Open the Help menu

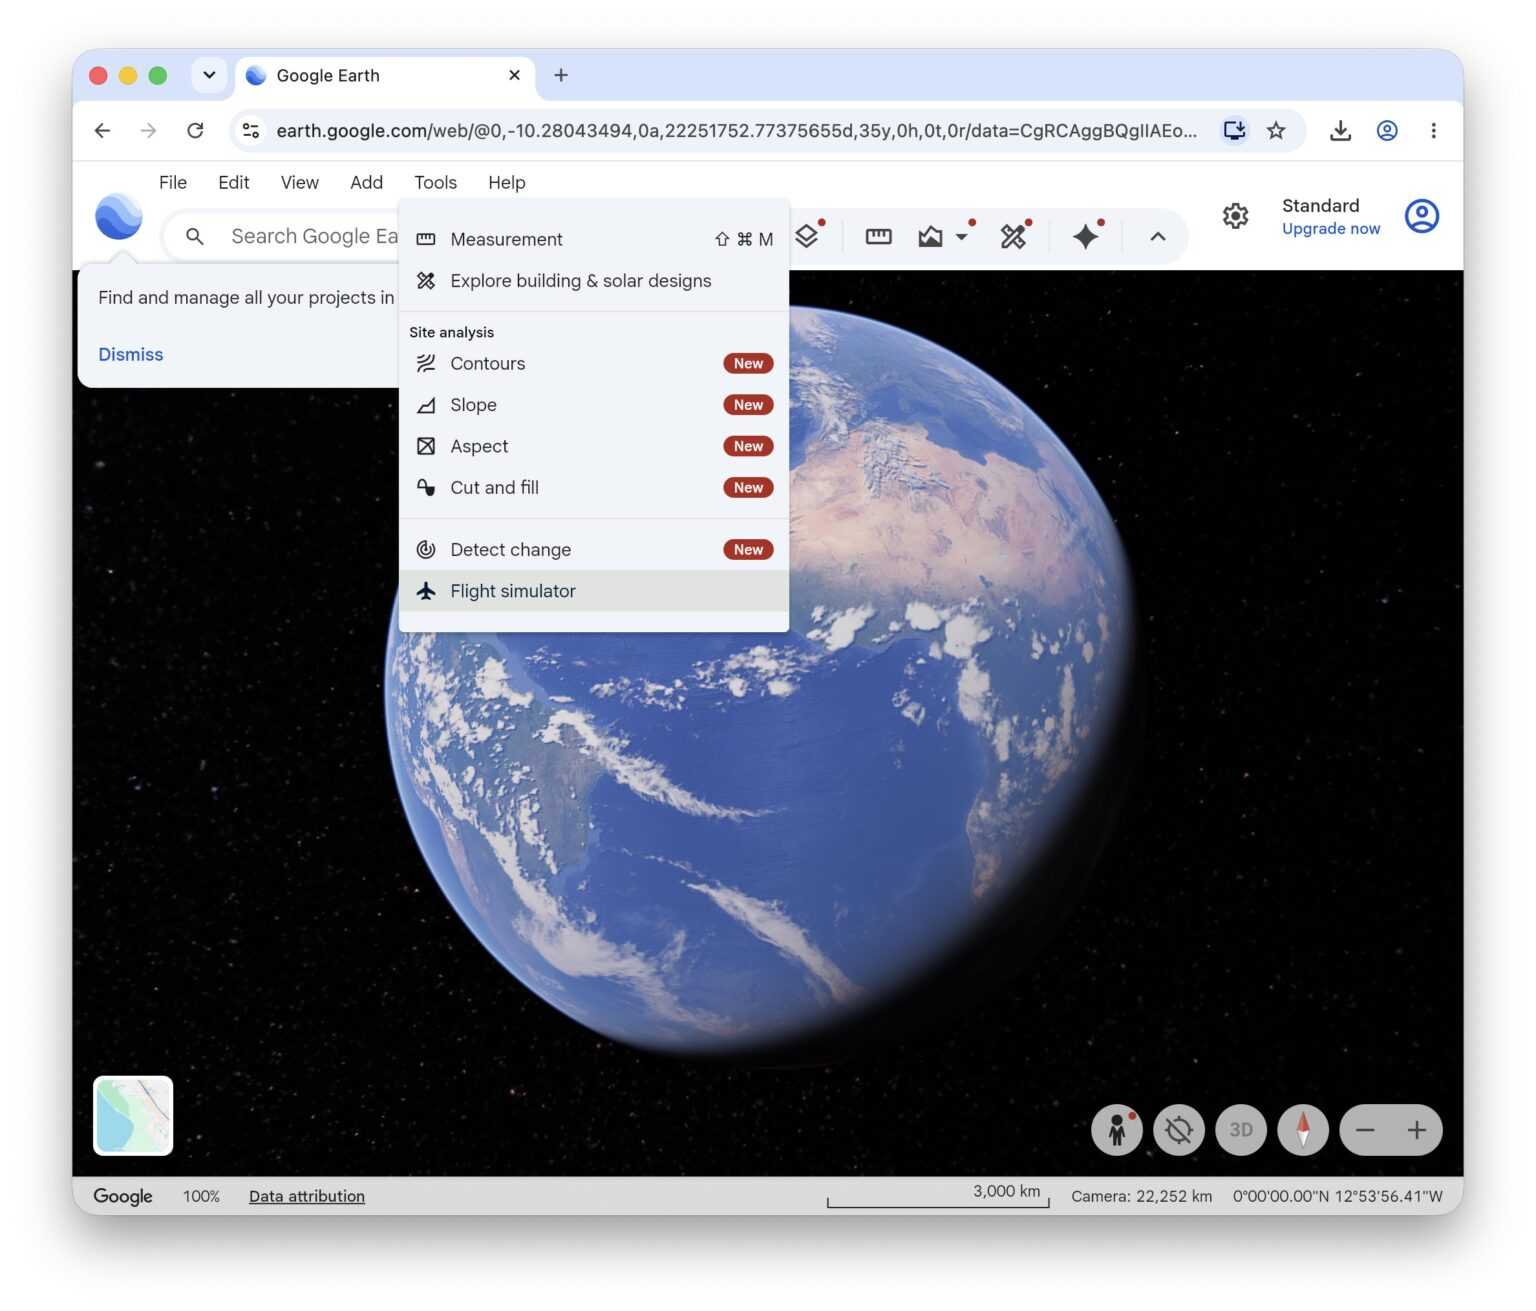507,182
